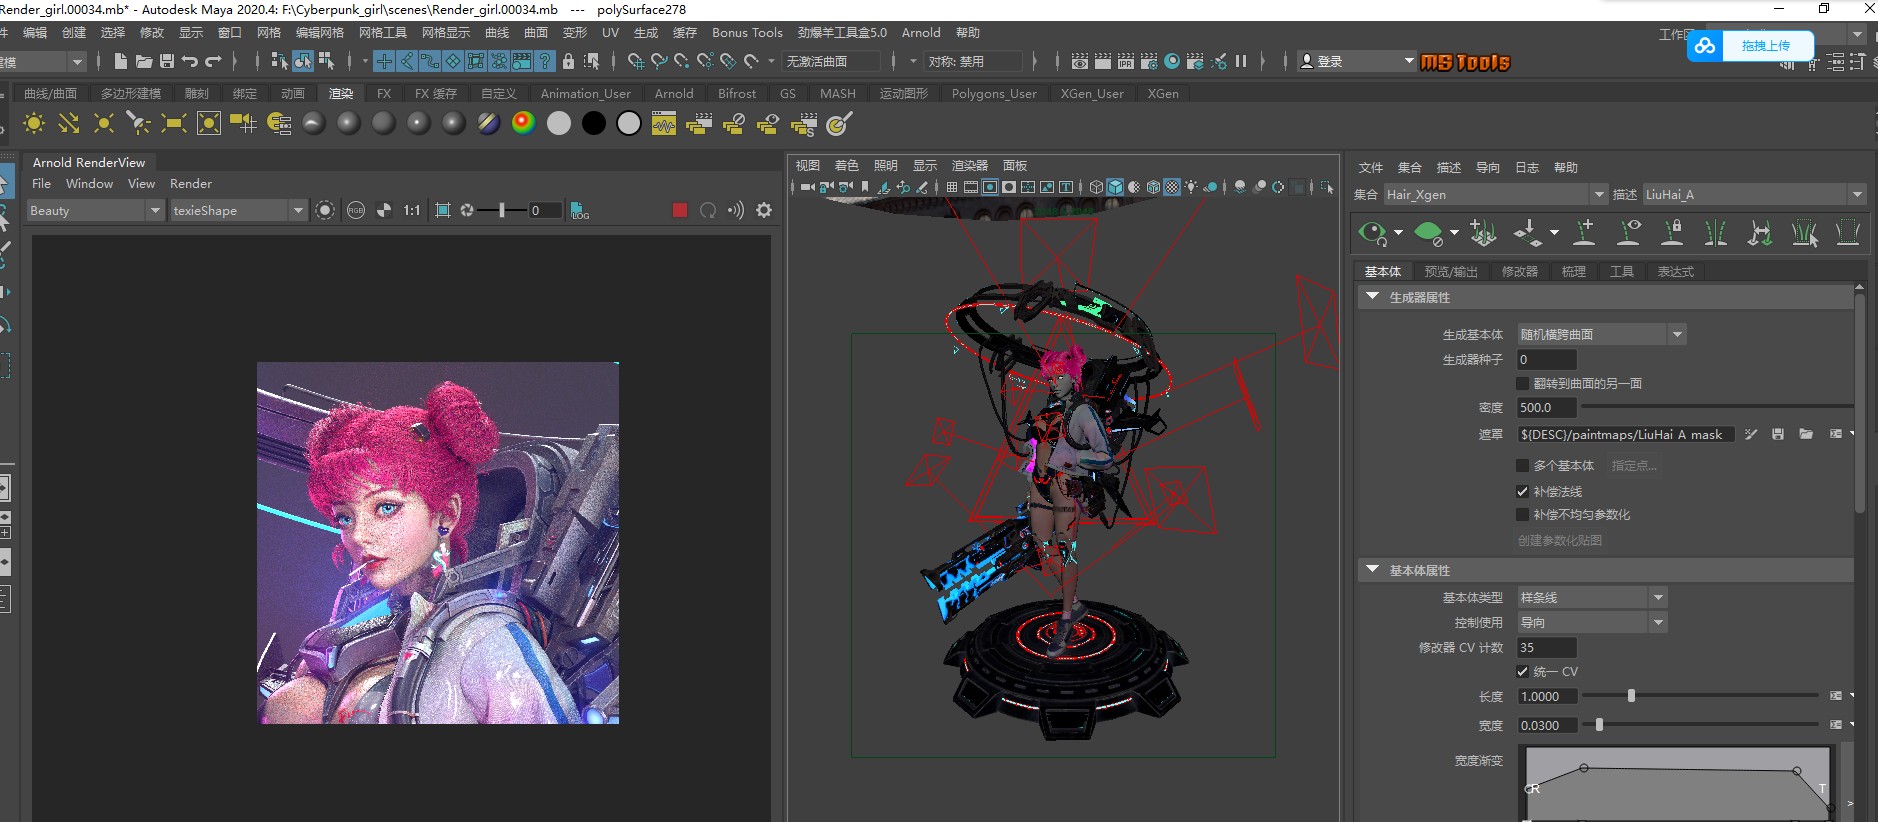Enable '补偿不均匀参数化' checkbox

click(x=1522, y=514)
